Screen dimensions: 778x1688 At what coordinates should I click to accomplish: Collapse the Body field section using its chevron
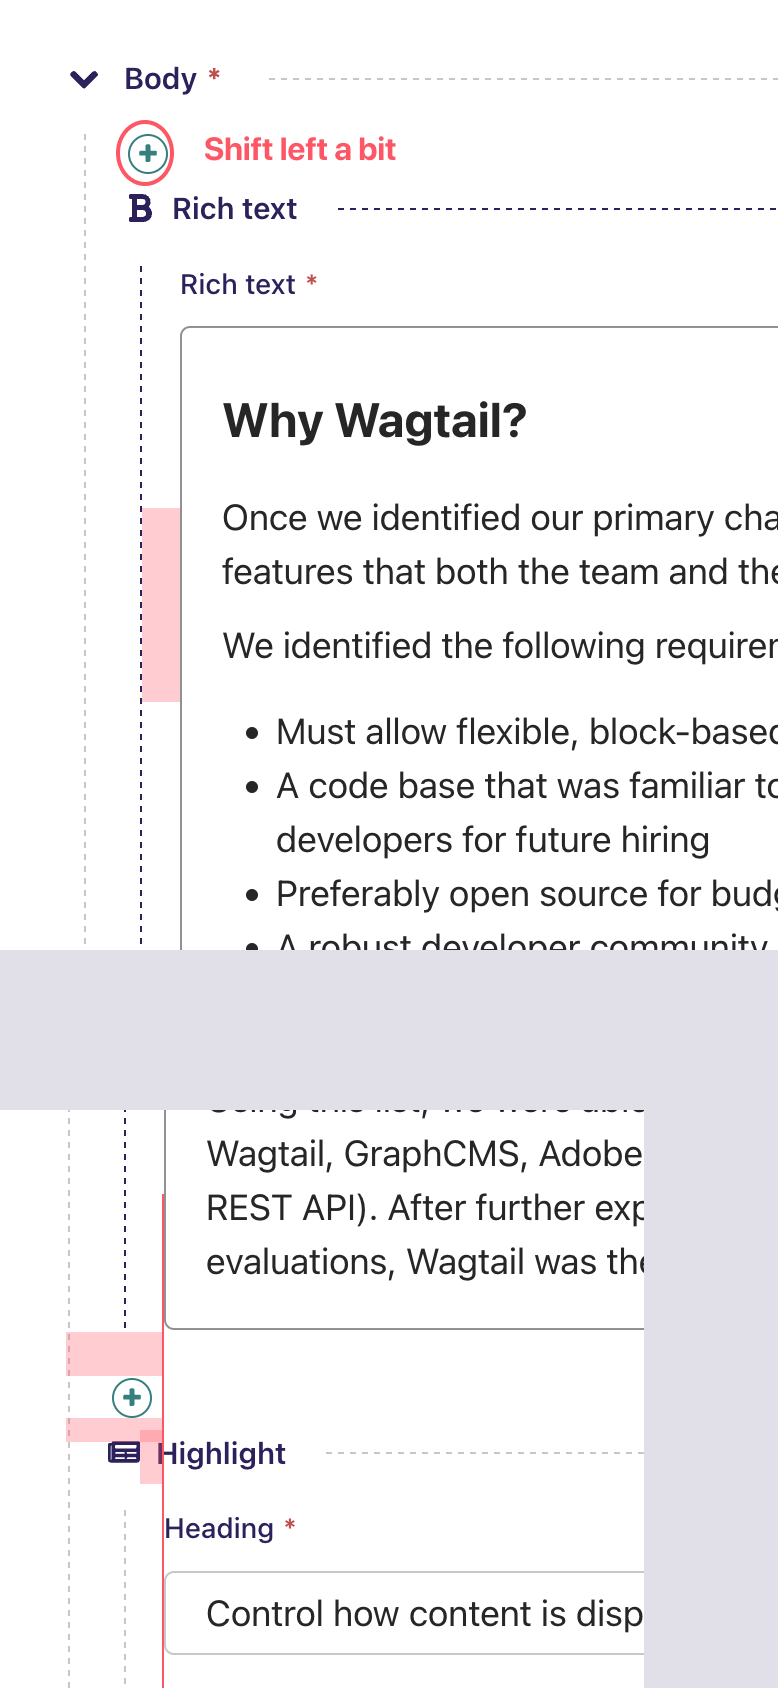coord(84,78)
